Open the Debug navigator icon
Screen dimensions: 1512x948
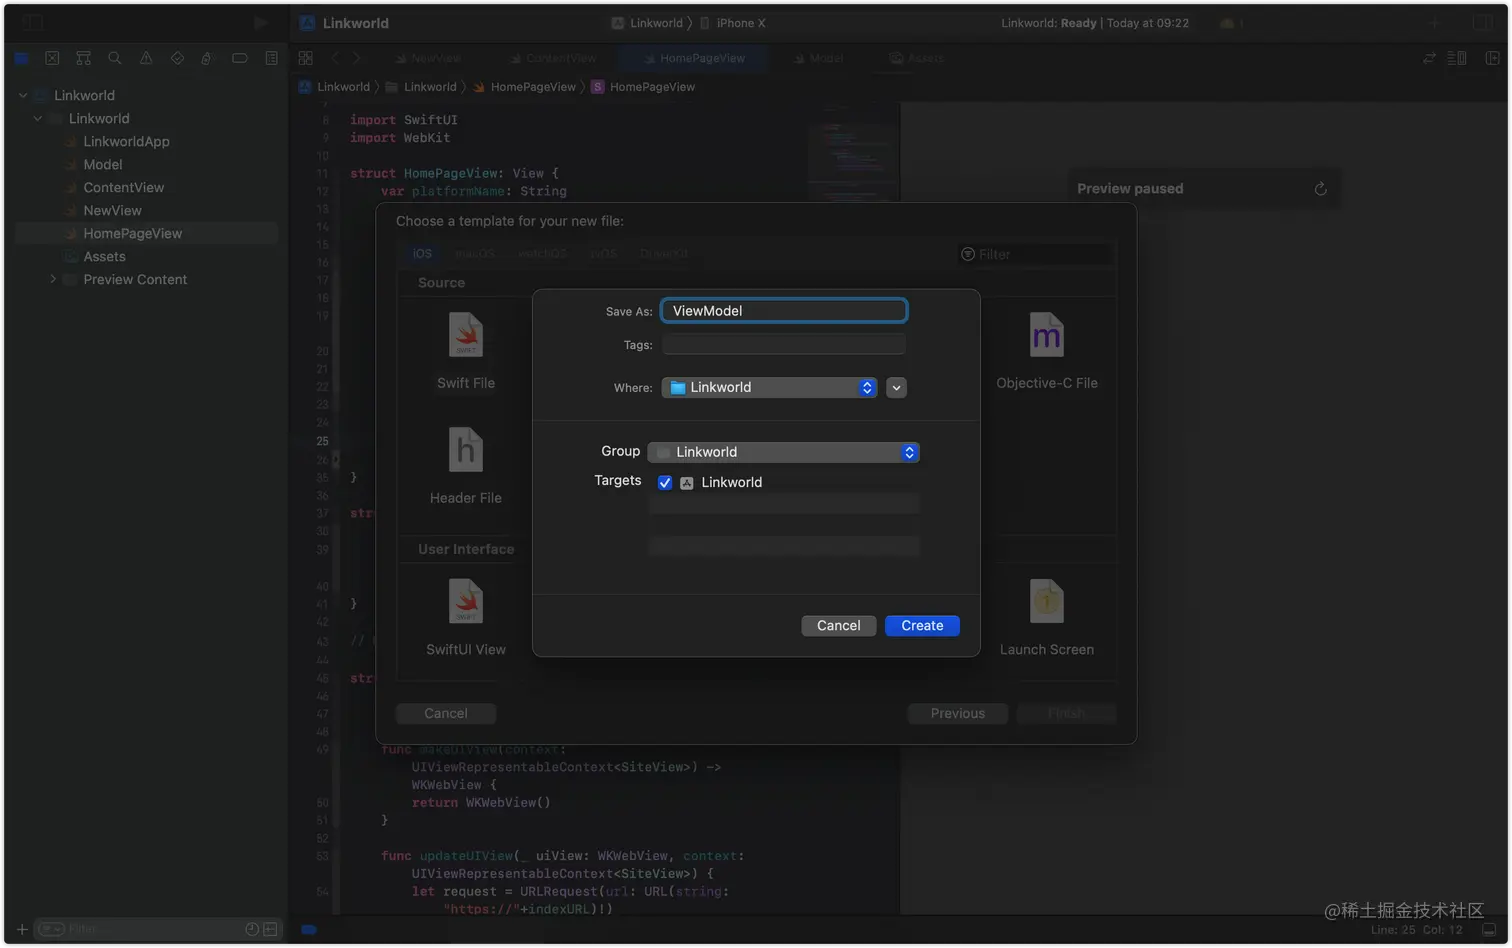(x=207, y=58)
